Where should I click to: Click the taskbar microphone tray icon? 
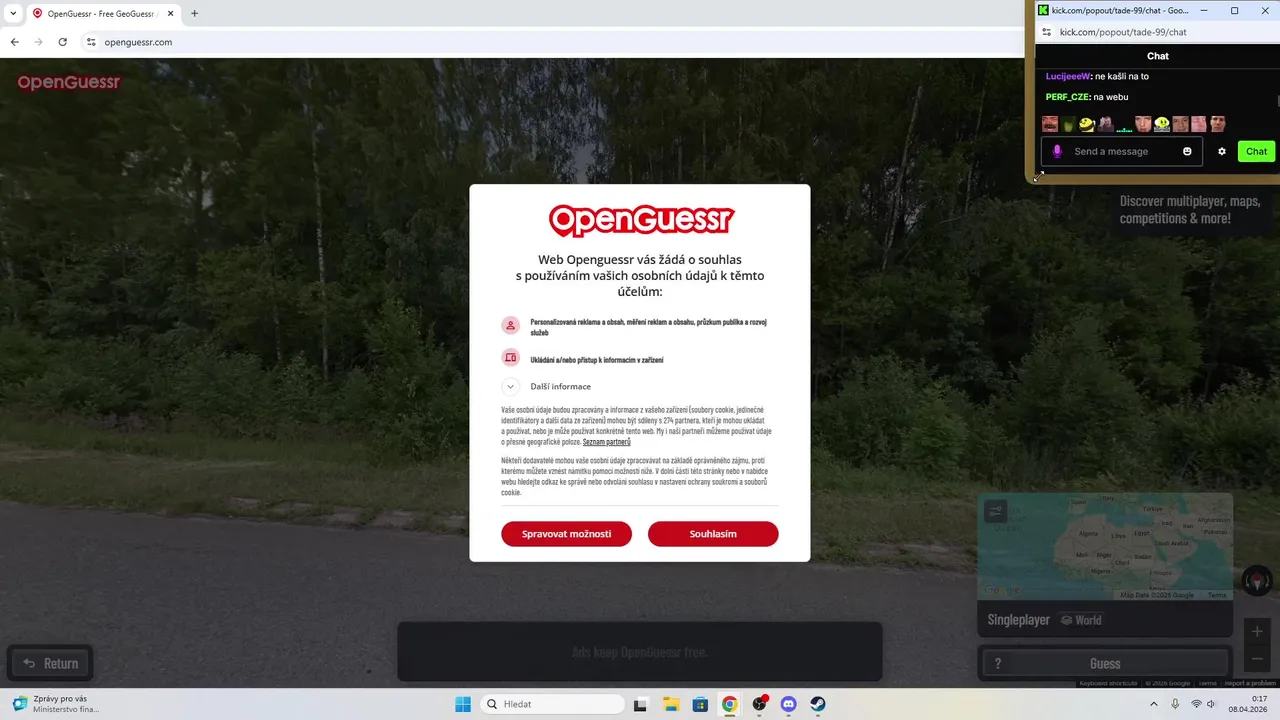pyautogui.click(x=1175, y=704)
